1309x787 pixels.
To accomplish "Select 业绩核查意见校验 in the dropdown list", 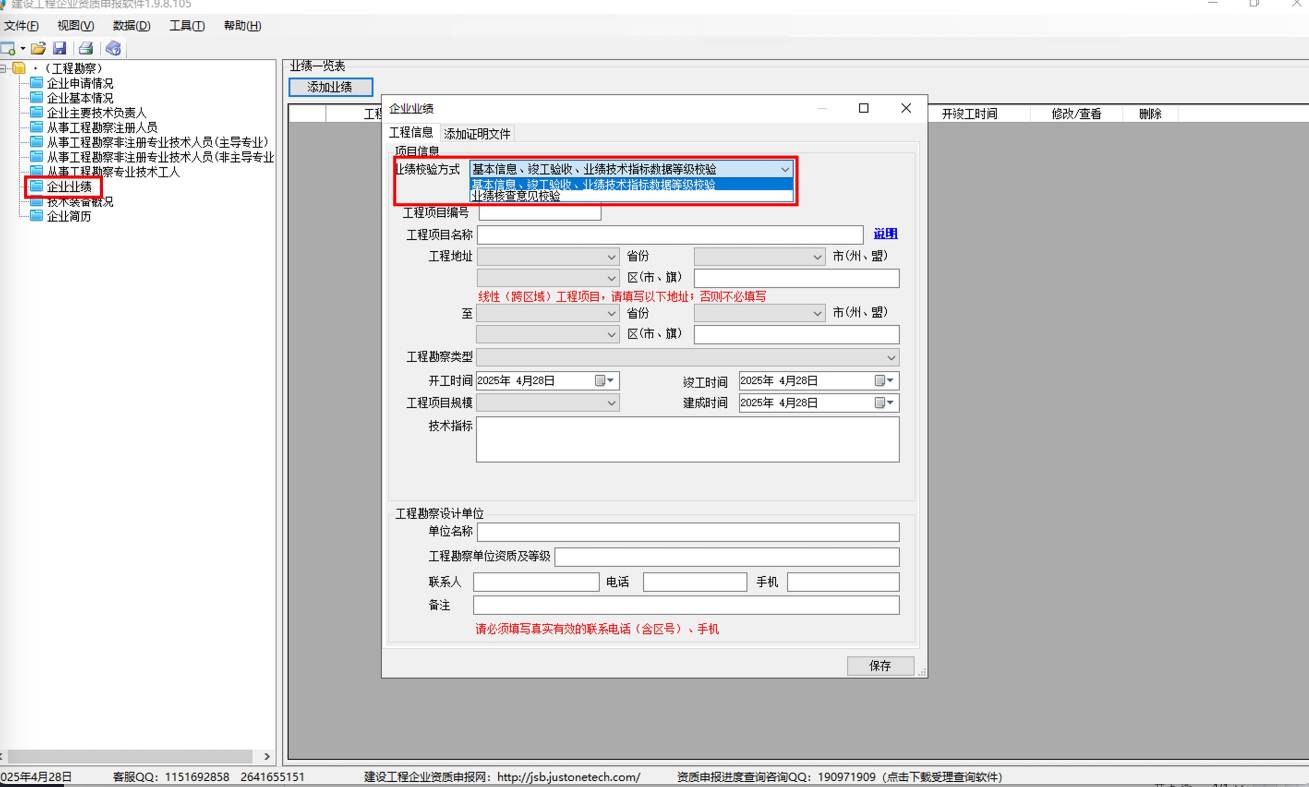I will tap(516, 197).
